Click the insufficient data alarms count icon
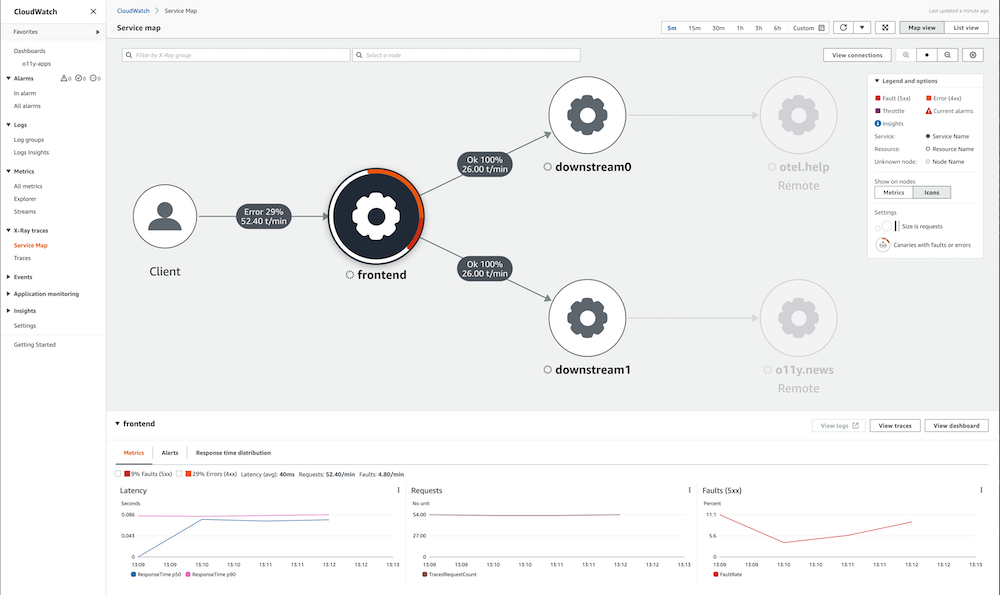Image resolution: width=1000 pixels, height=595 pixels. coord(93,78)
